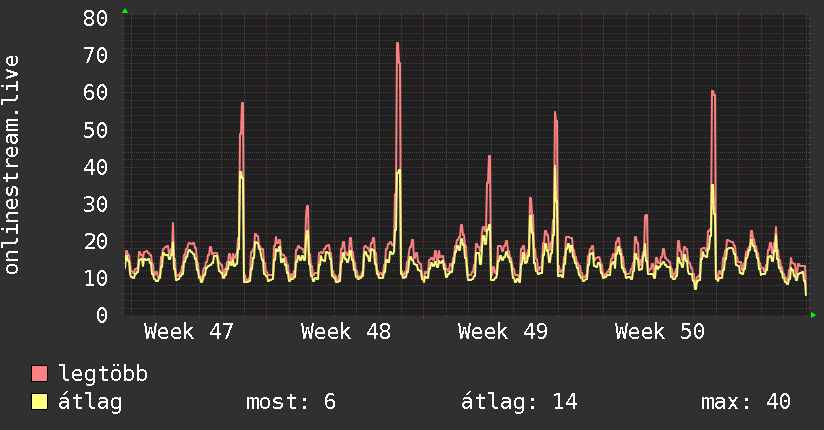Click the átlag: 14 statistic

coord(519,402)
